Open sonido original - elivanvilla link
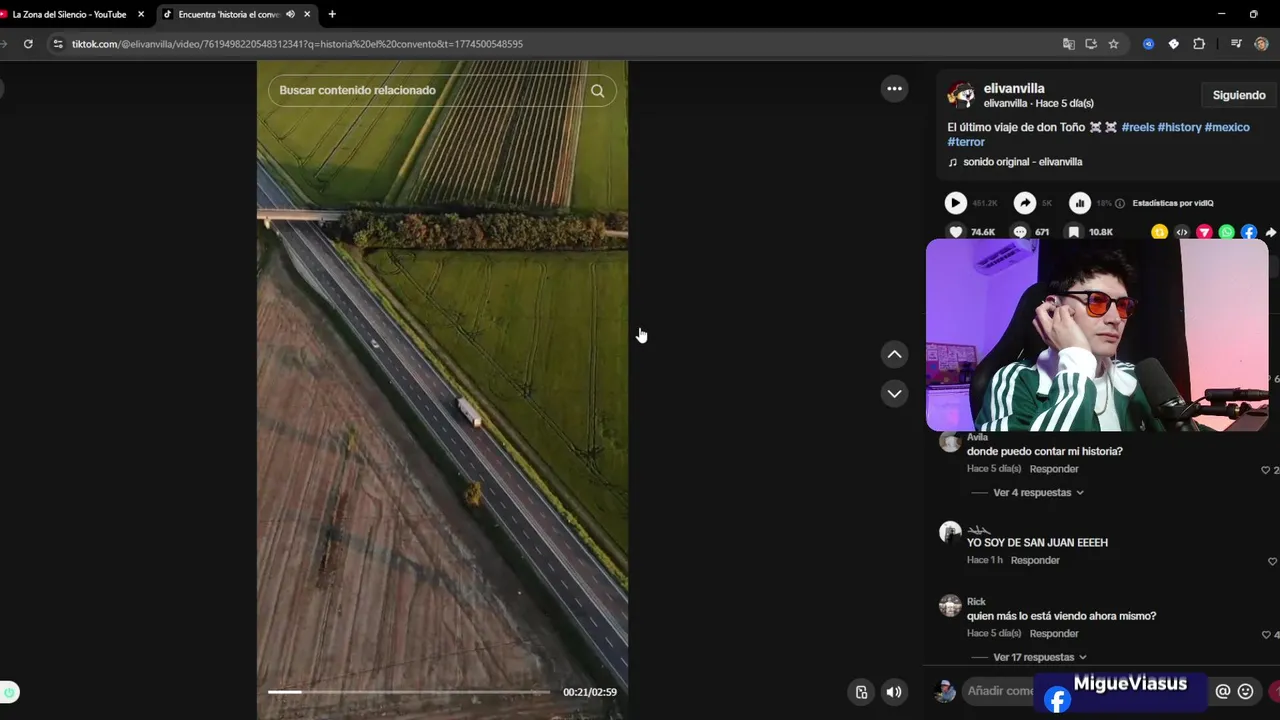This screenshot has width=1280, height=720. tap(1023, 162)
